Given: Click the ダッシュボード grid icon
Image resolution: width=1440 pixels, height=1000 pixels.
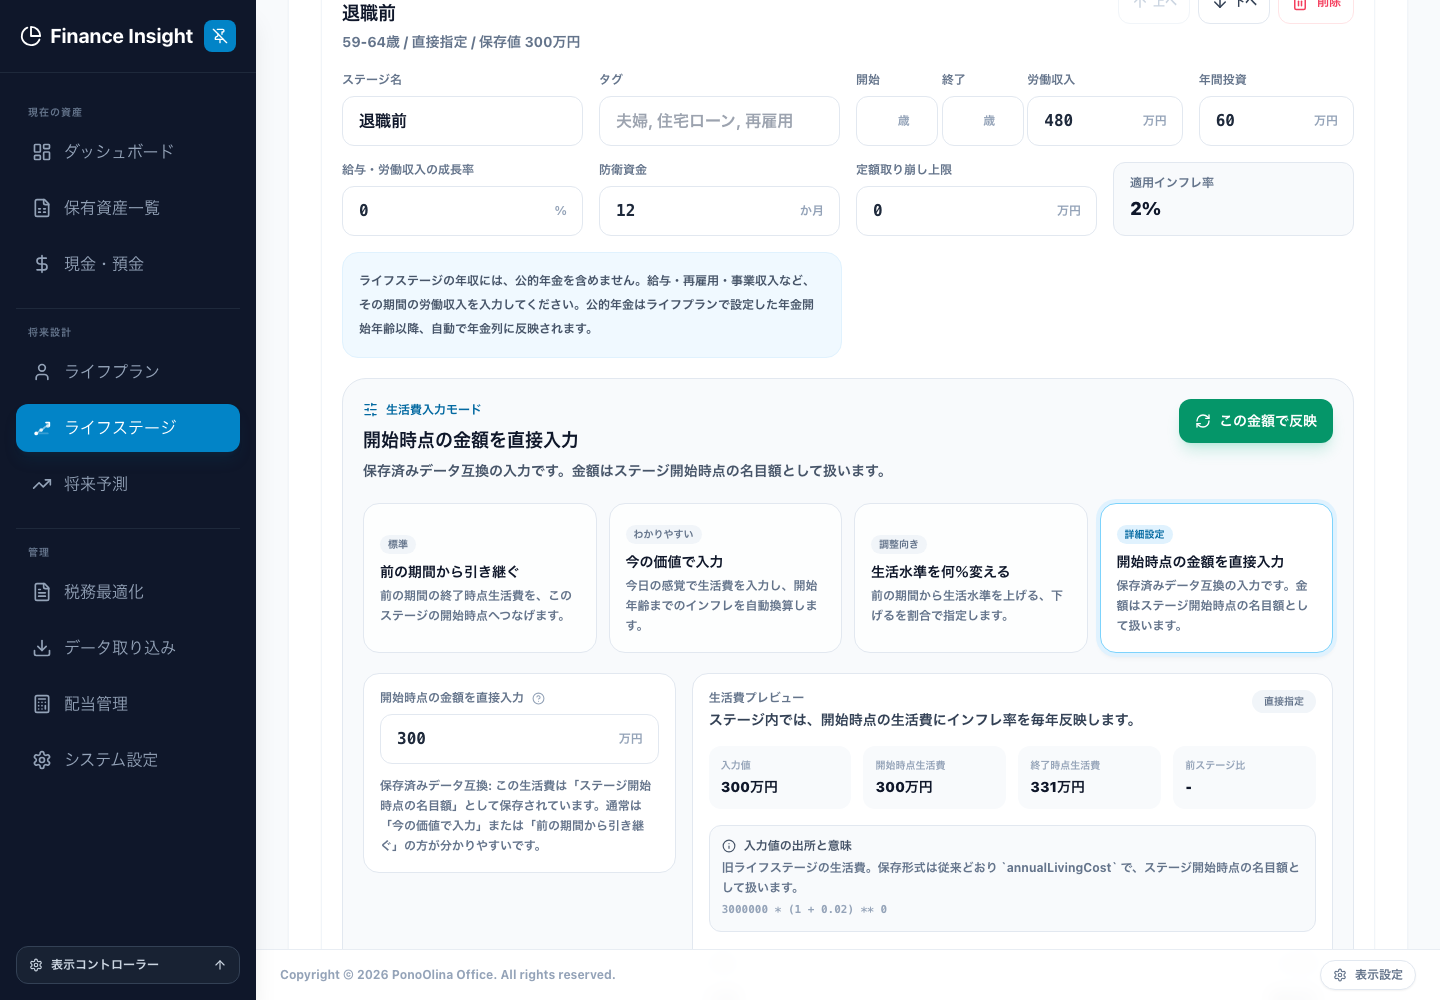Looking at the screenshot, I should [42, 152].
